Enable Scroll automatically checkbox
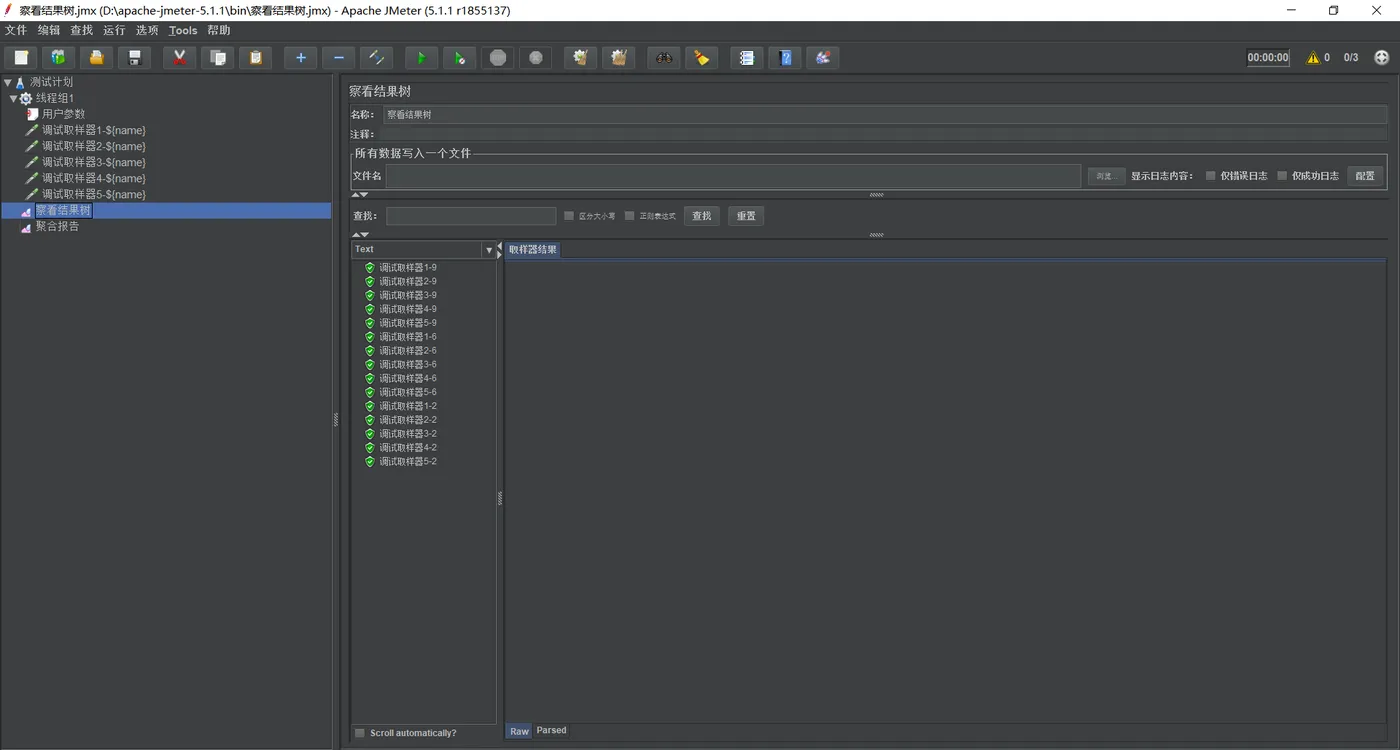The image size is (1400, 750). coord(360,733)
